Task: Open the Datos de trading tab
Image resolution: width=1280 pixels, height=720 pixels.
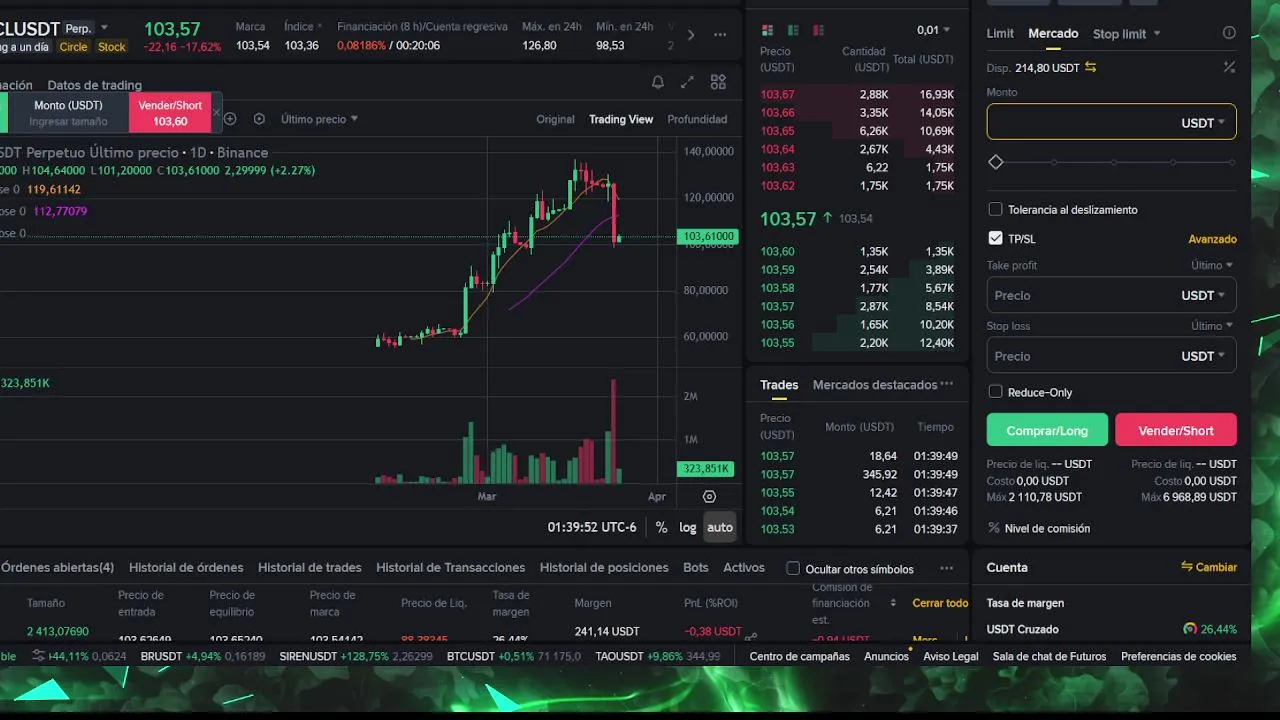Action: (x=94, y=85)
